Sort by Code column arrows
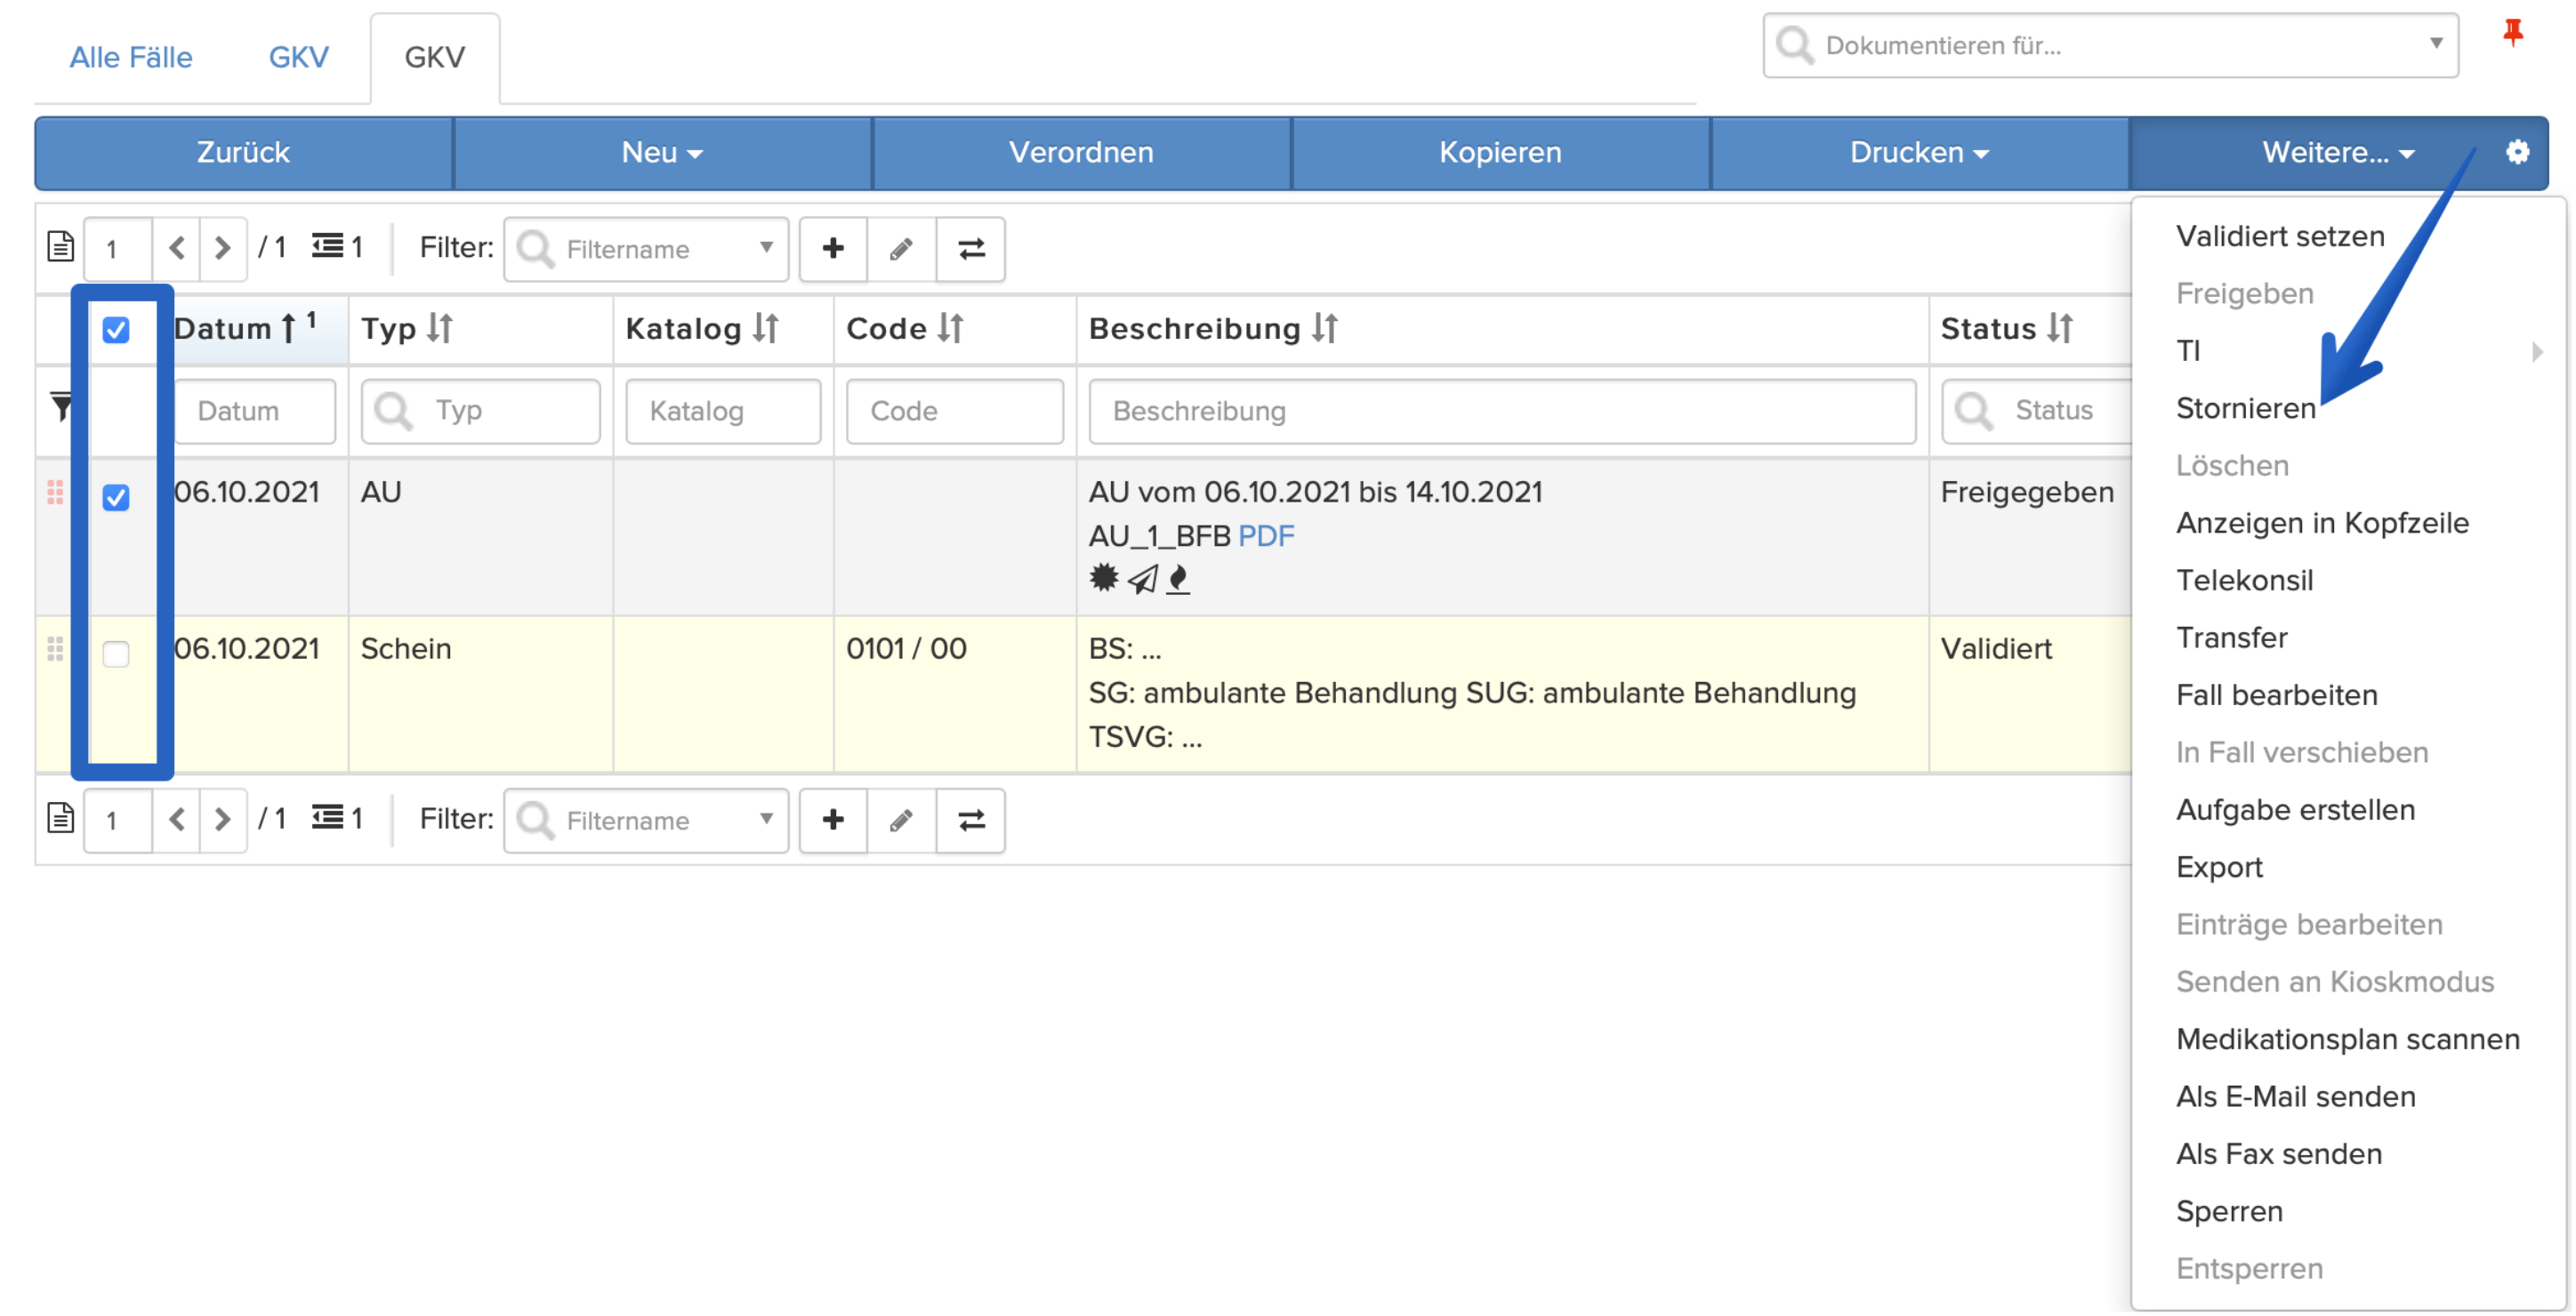Image resolution: width=2576 pixels, height=1316 pixels. point(950,328)
